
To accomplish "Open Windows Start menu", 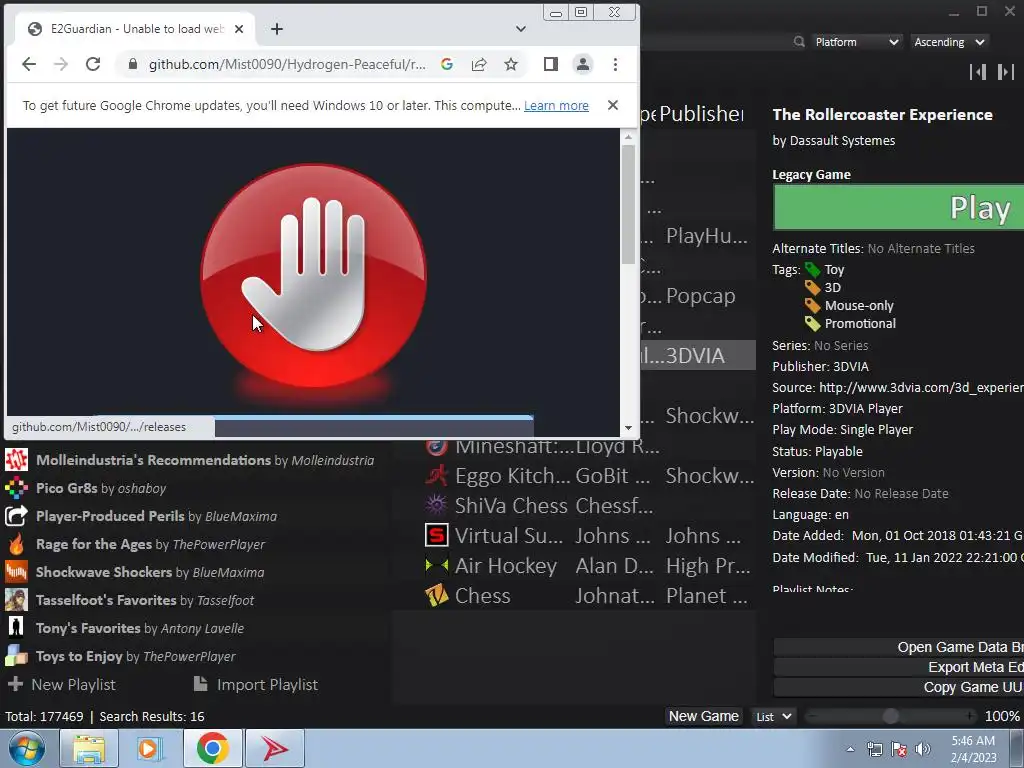I will tap(26, 748).
